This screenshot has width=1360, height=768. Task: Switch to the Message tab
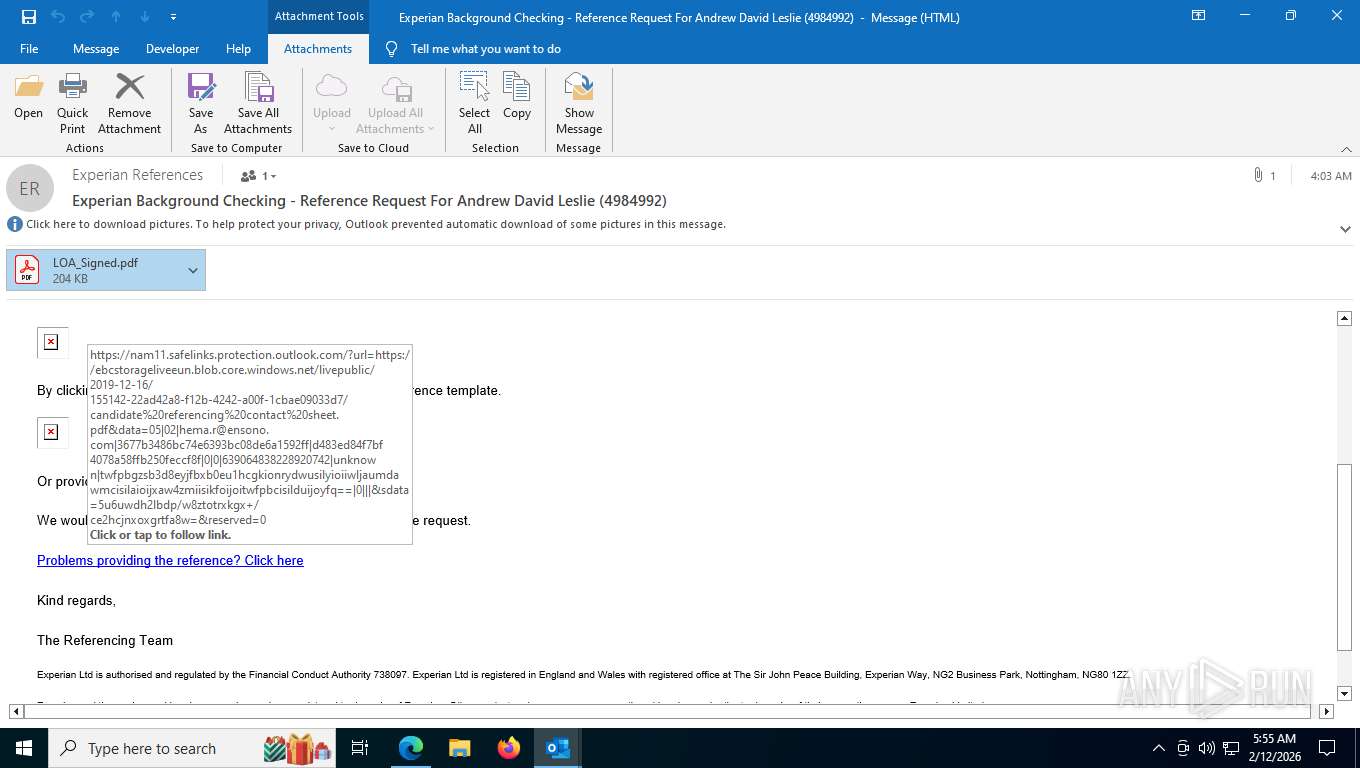(x=96, y=49)
